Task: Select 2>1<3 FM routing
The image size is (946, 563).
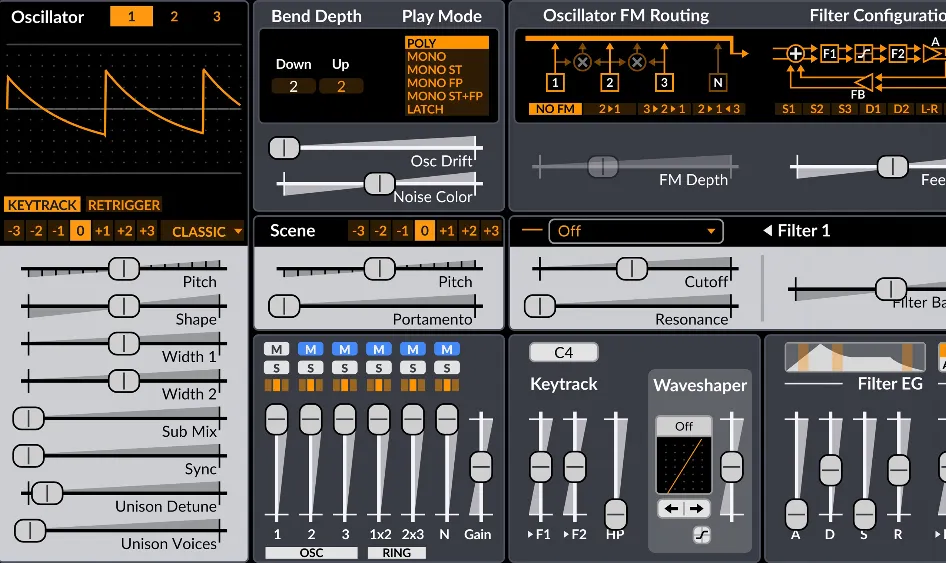Action: tap(719, 109)
